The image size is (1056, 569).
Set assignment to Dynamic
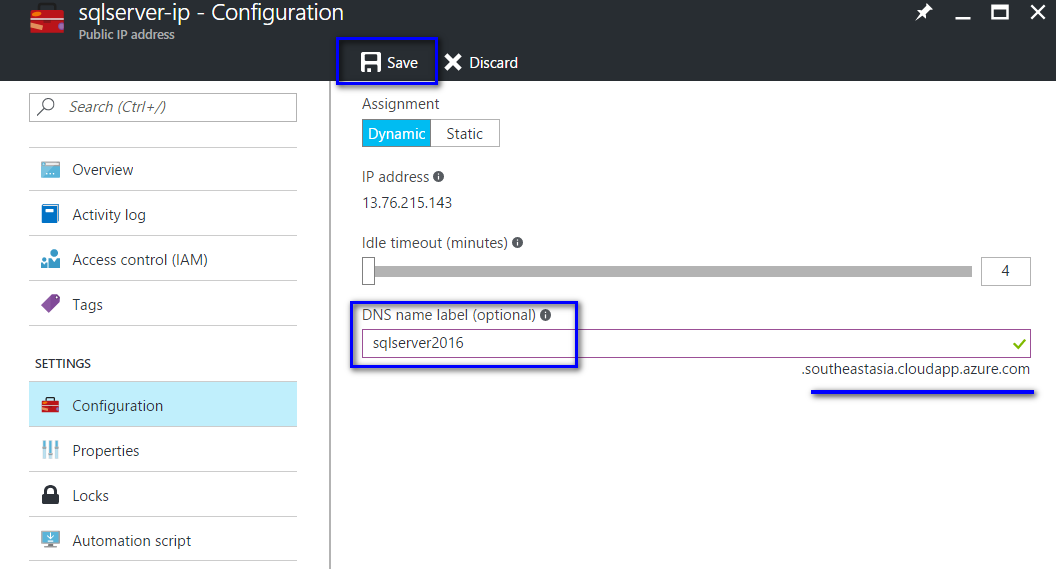(397, 133)
